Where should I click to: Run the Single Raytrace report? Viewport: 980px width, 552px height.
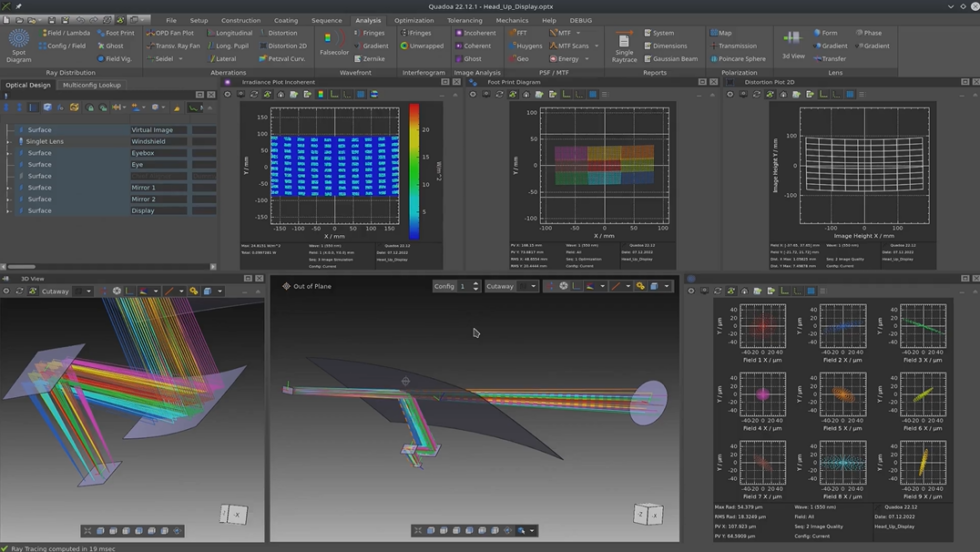coord(624,48)
